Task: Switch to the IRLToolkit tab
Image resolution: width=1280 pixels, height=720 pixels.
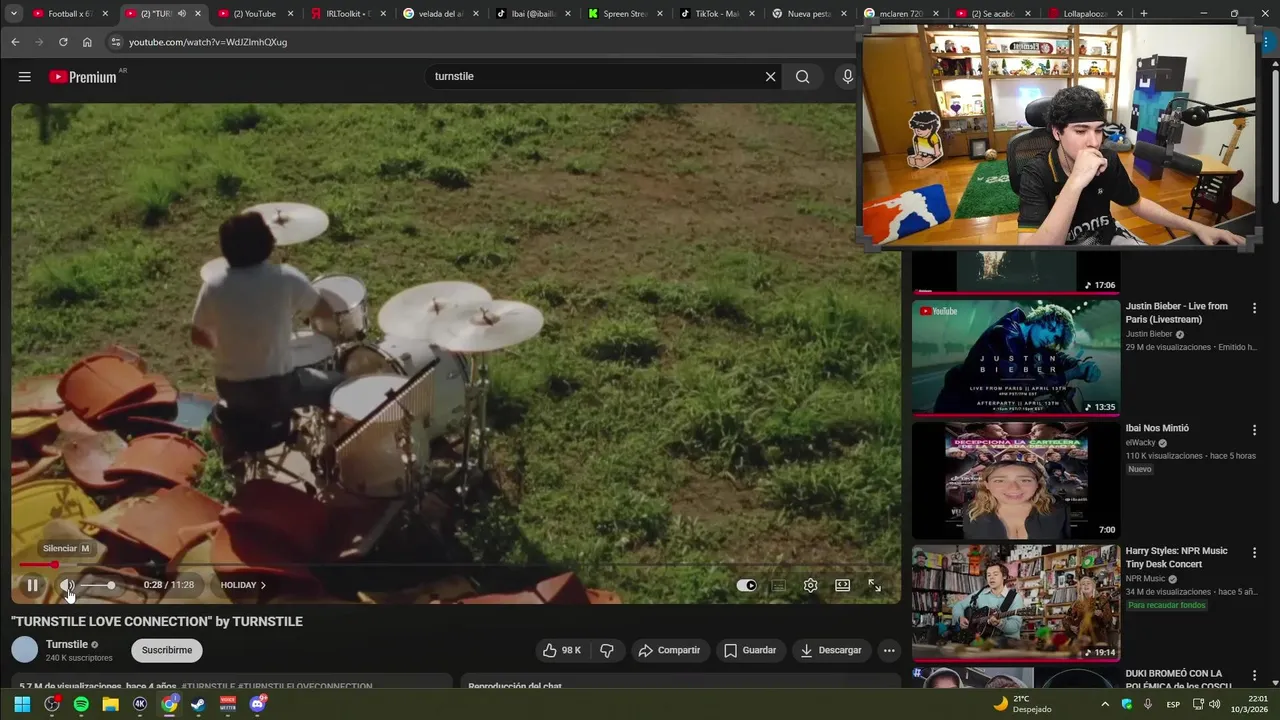Action: tap(348, 14)
